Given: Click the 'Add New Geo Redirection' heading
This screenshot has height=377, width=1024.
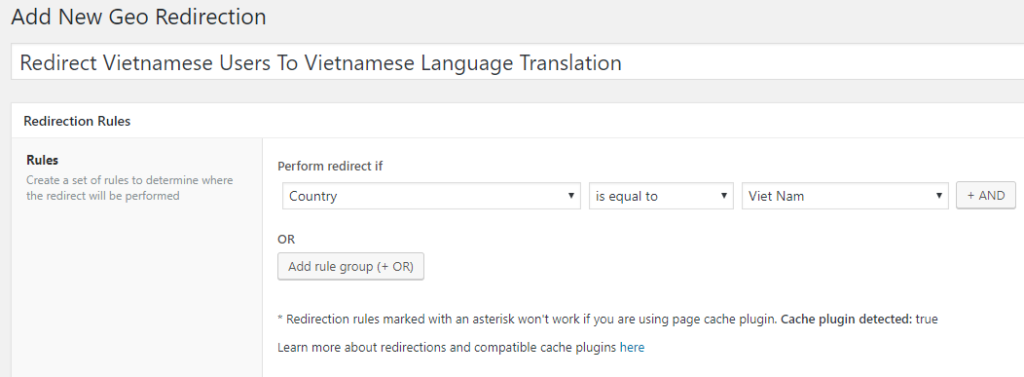Looking at the screenshot, I should coord(138,17).
